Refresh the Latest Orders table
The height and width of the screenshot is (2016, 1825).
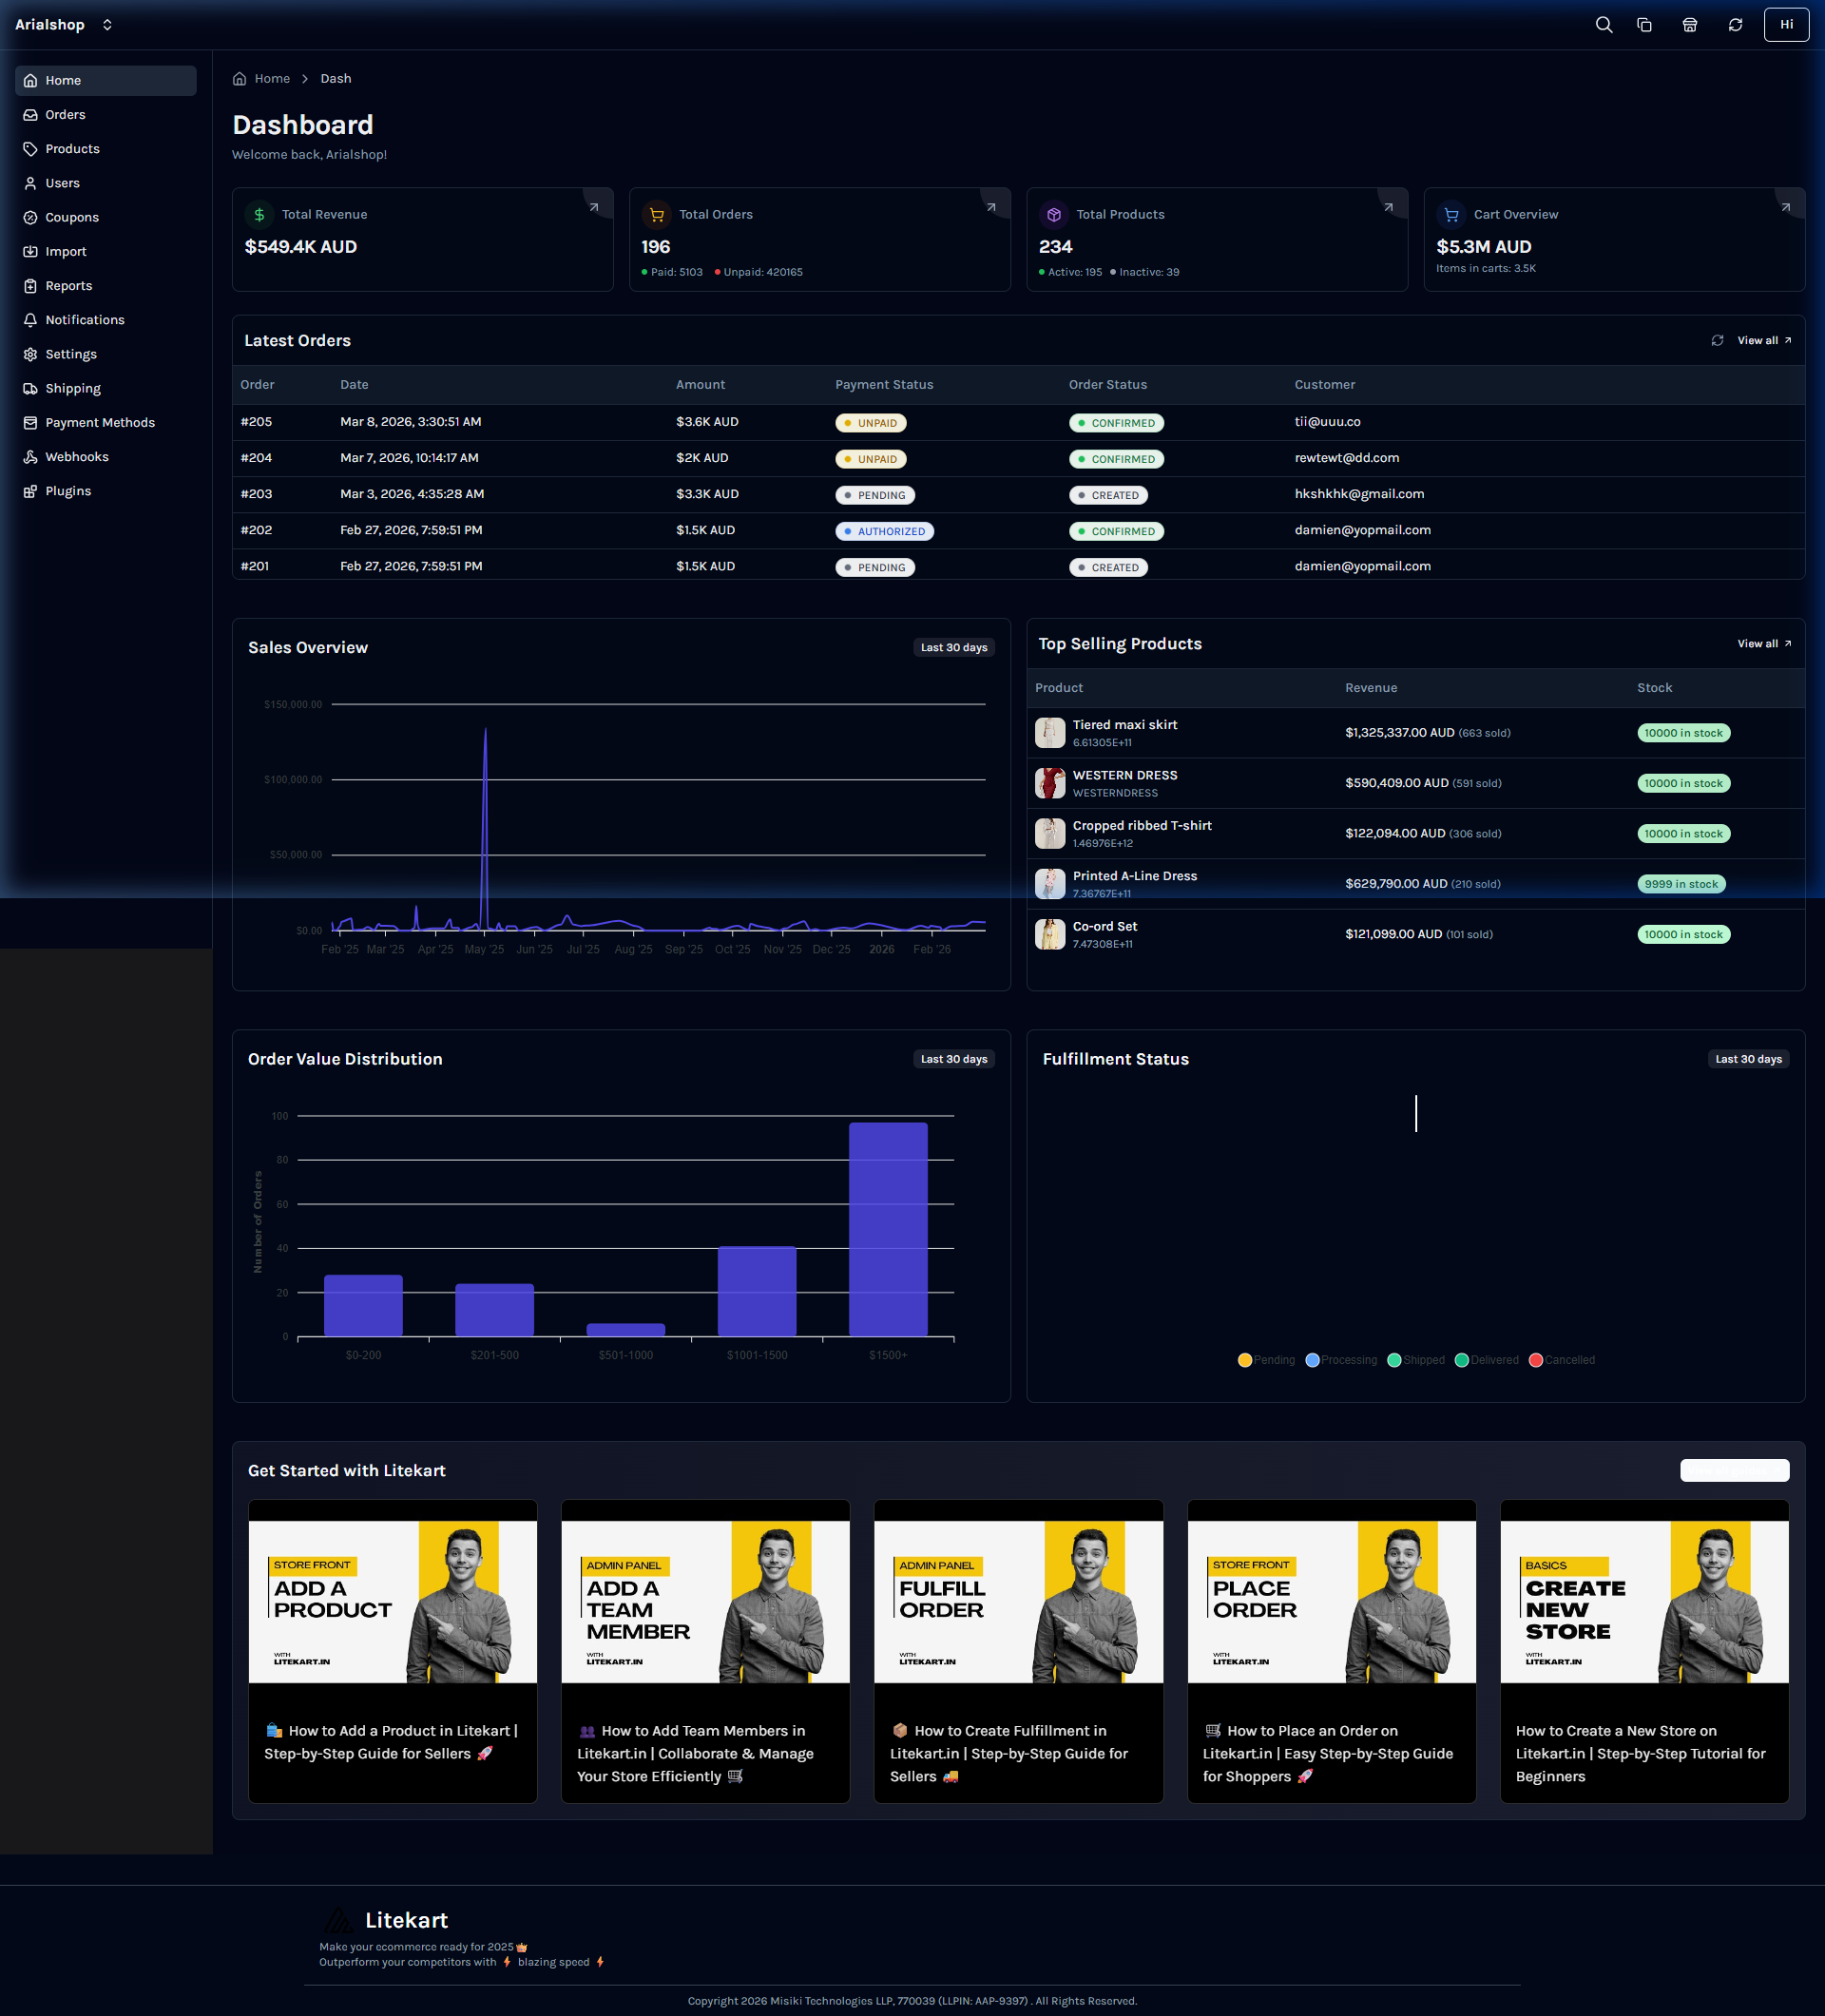[1717, 341]
